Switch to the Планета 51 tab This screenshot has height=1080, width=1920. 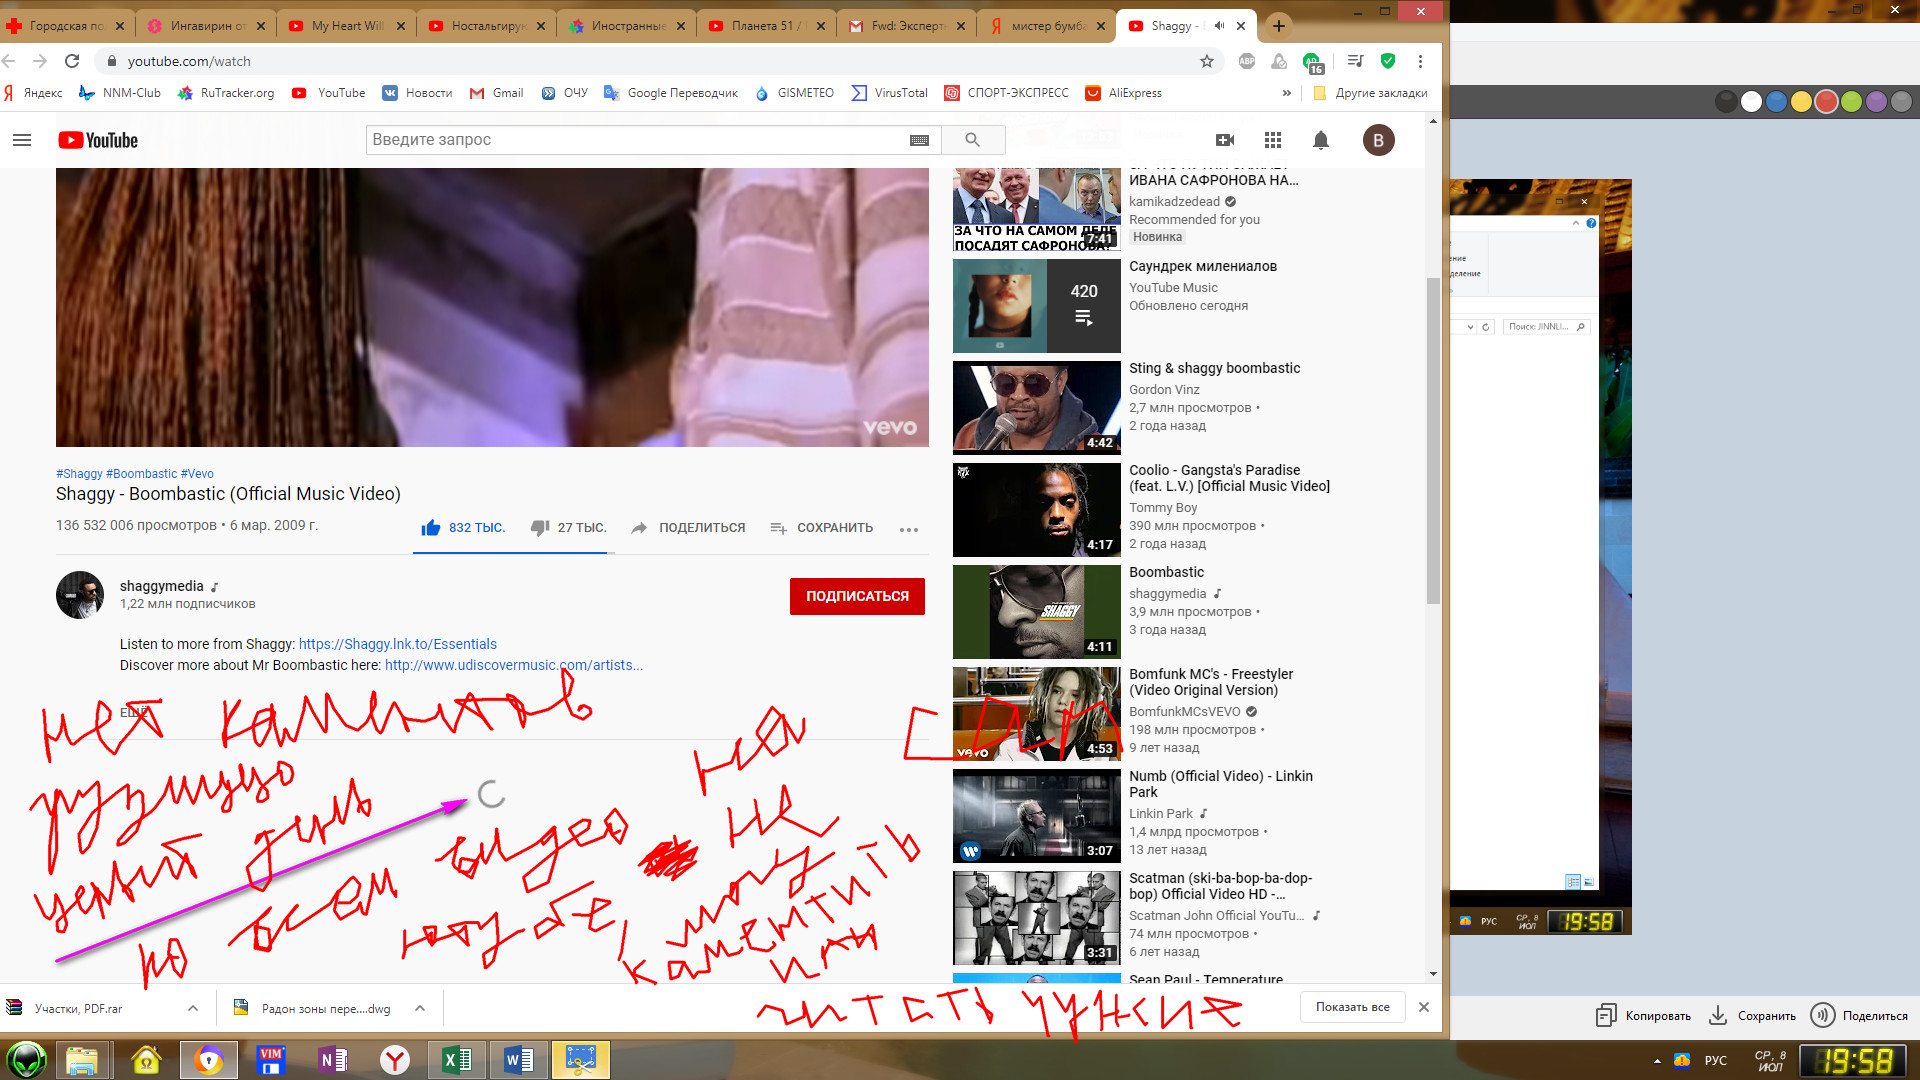[x=767, y=26]
